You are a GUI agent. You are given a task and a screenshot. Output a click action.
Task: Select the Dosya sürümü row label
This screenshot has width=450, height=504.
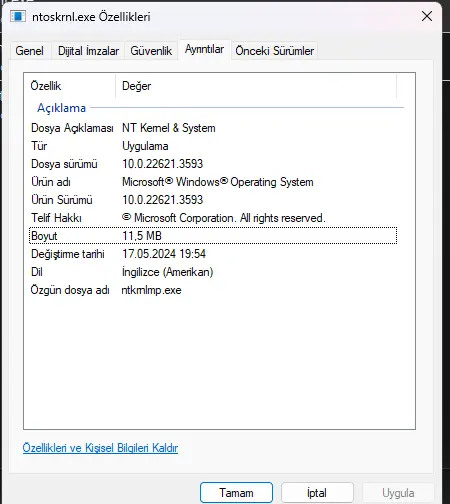(x=64, y=164)
